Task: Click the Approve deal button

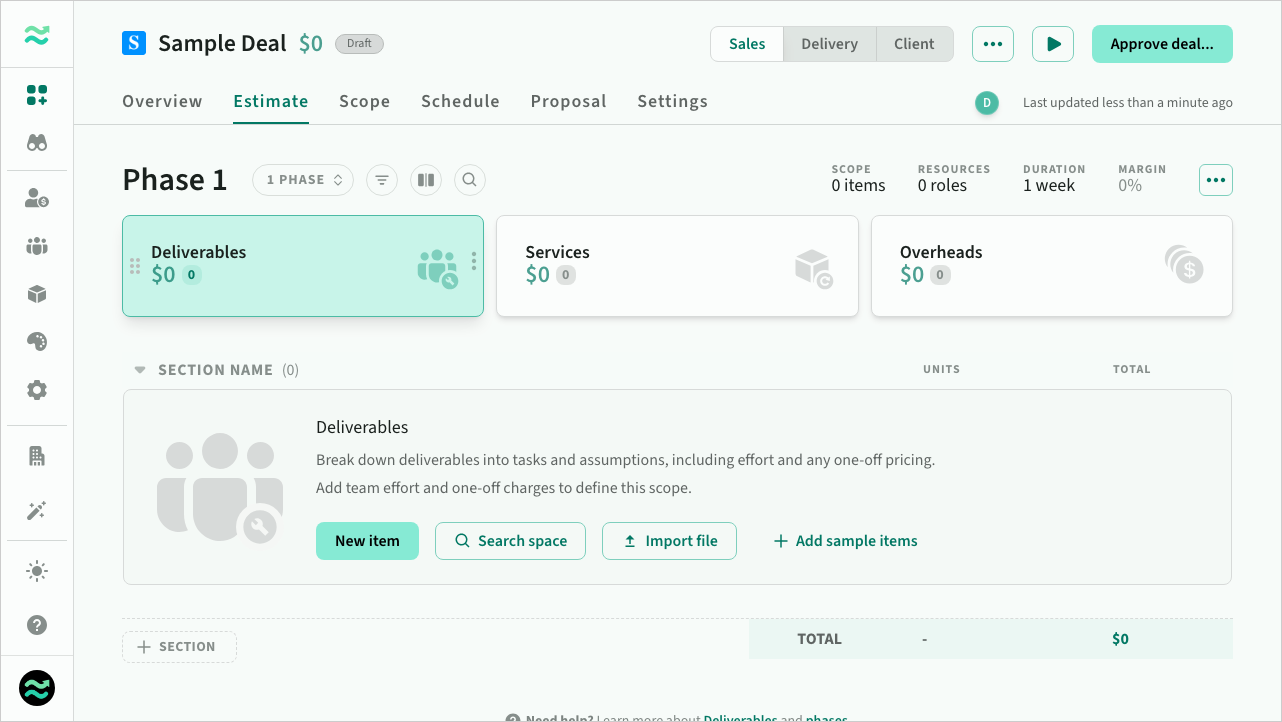Action: pos(1161,44)
